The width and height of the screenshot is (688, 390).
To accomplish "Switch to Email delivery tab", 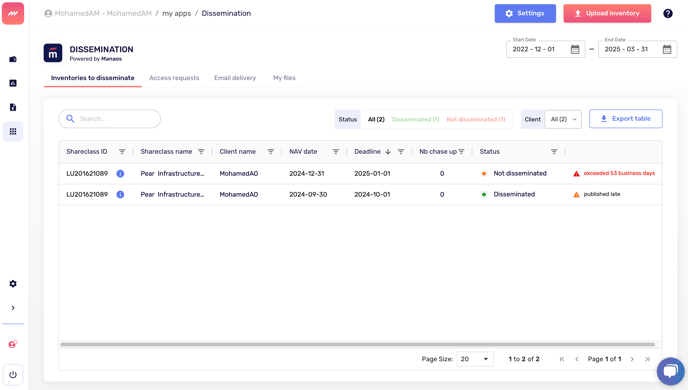I will click(x=235, y=78).
